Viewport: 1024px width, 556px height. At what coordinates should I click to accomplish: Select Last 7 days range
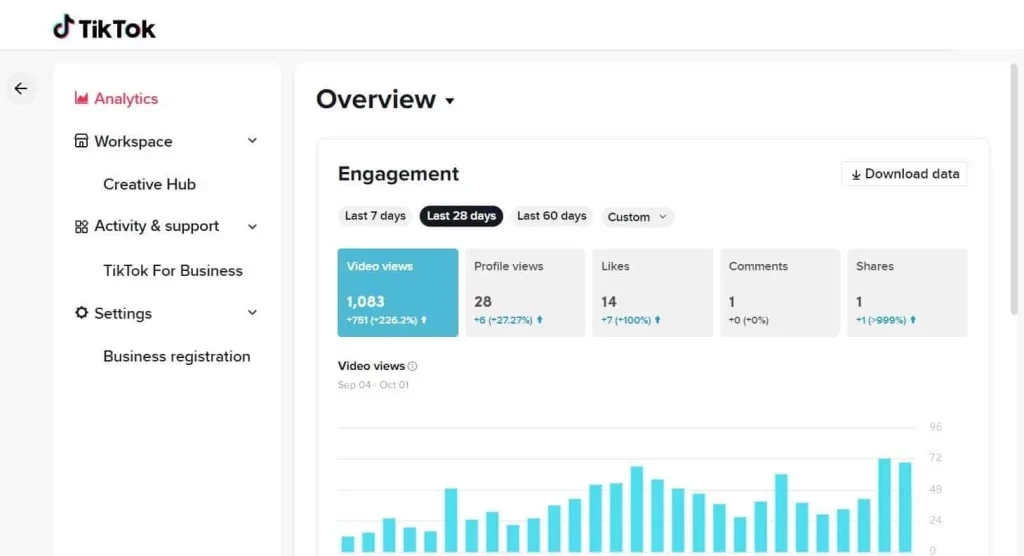tap(375, 216)
